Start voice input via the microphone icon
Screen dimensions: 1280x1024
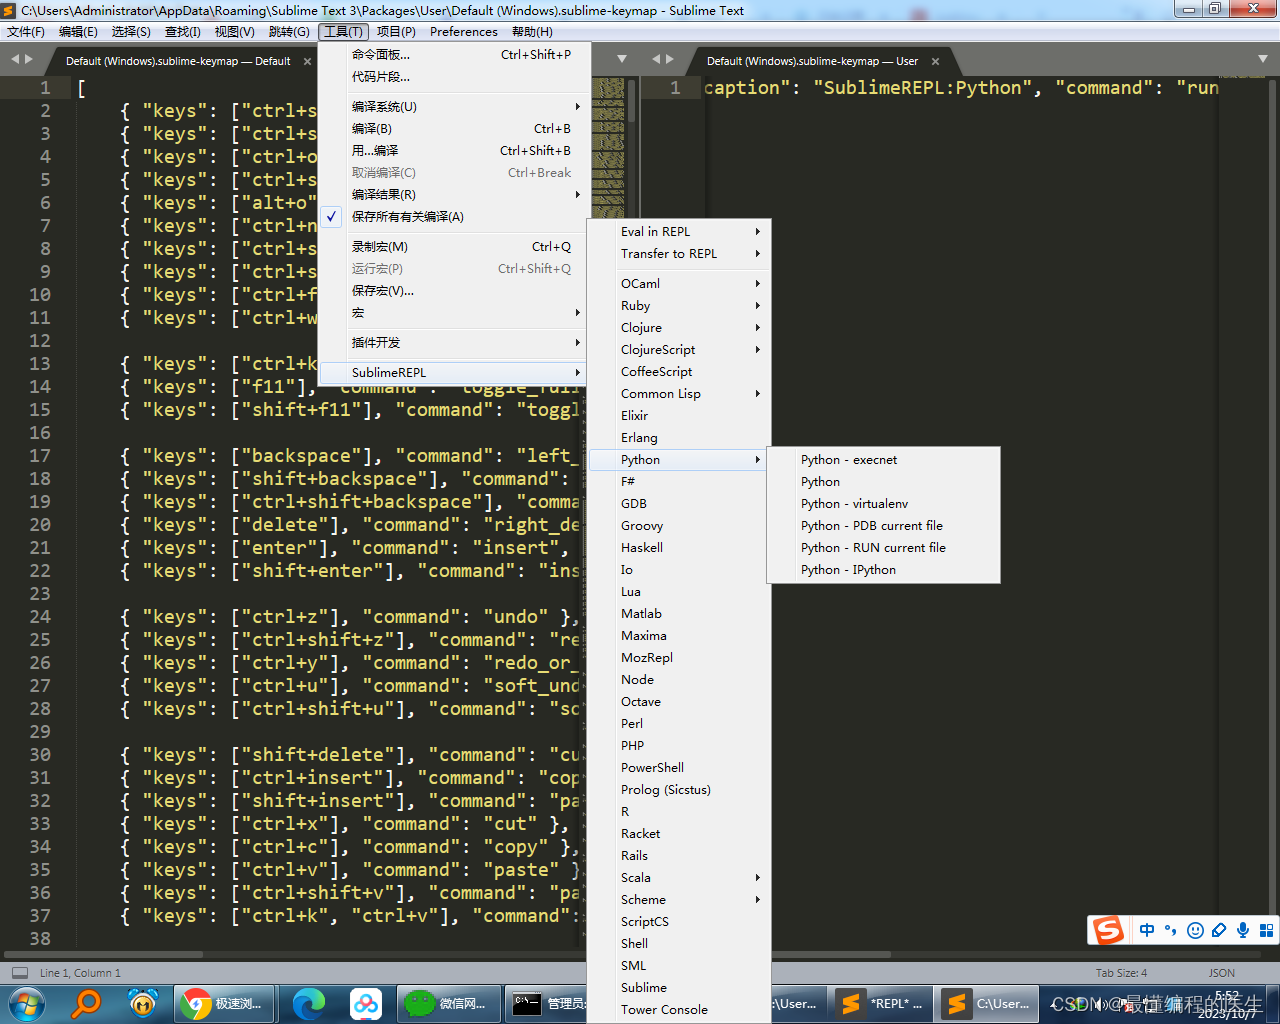click(x=1242, y=930)
